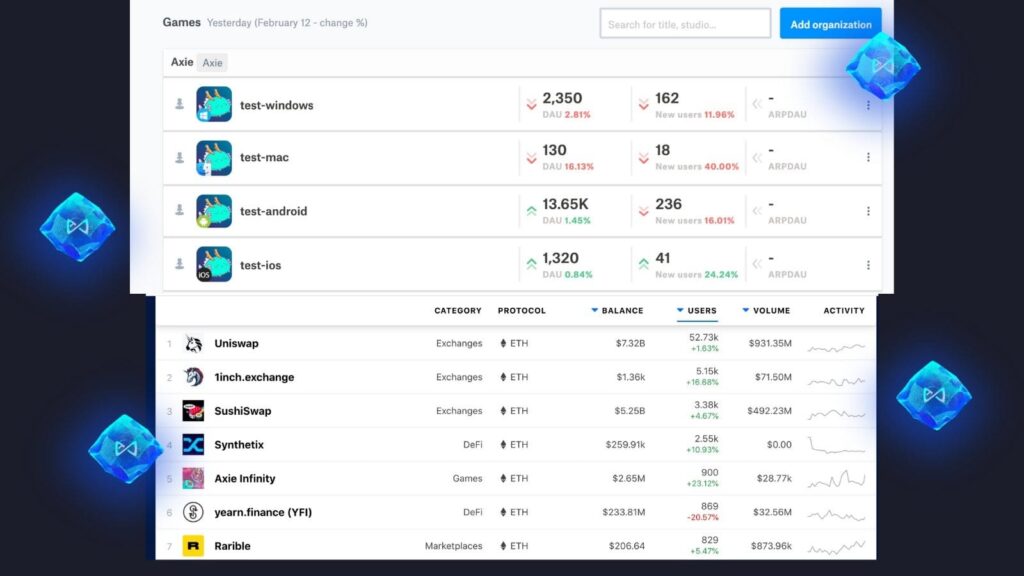This screenshot has height=576, width=1024.
Task: Focus the Search for title, studio field
Action: point(685,24)
